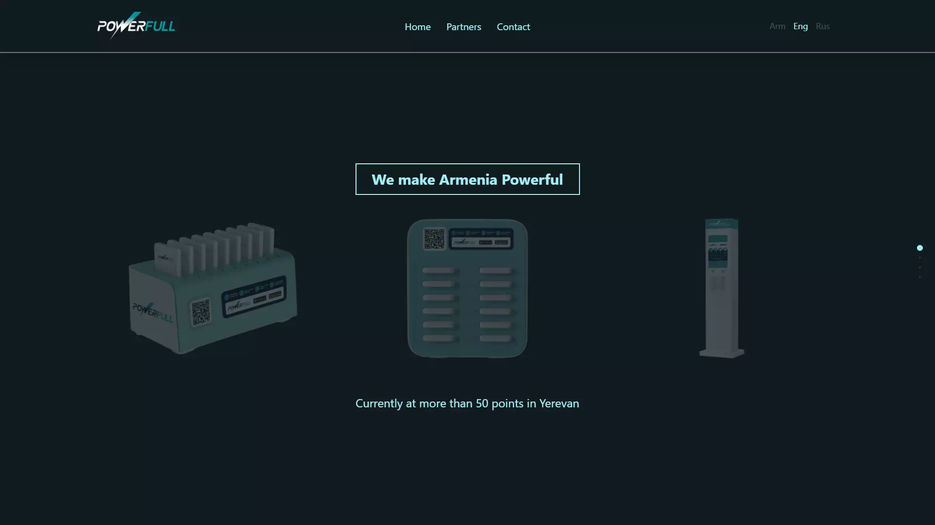Jump to the third section dot

(919, 267)
